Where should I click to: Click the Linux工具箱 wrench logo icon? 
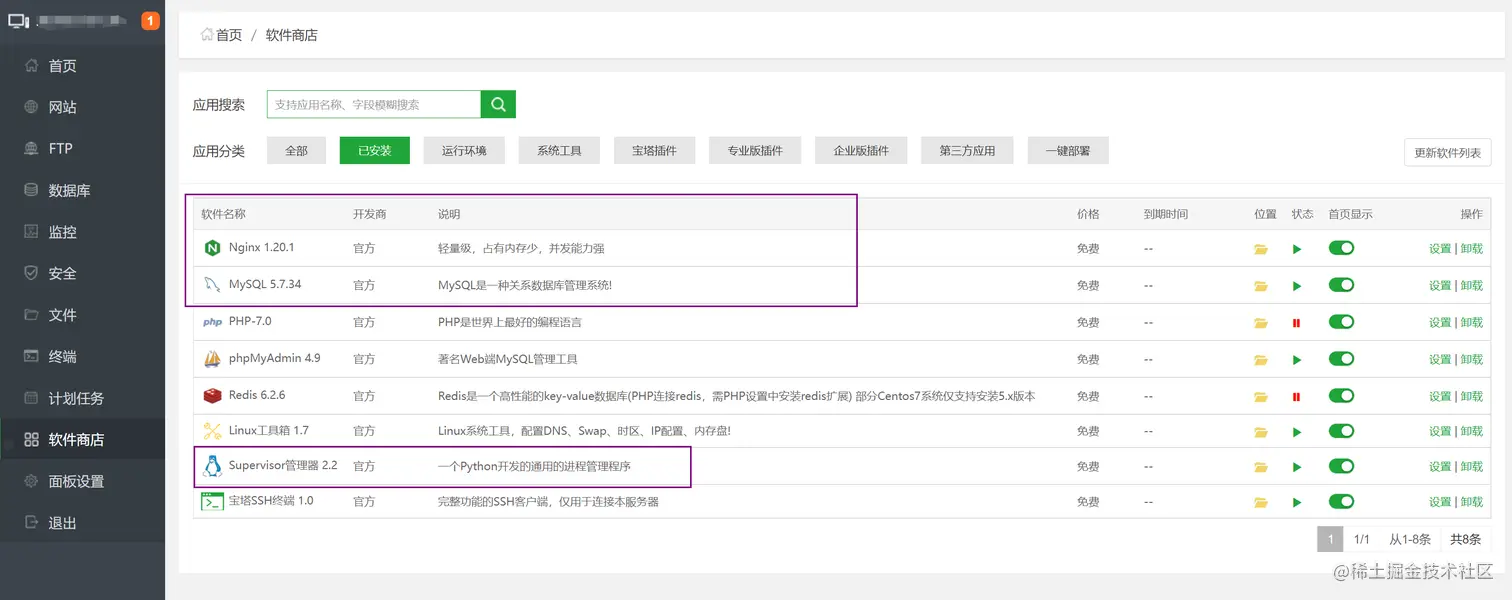click(x=212, y=431)
